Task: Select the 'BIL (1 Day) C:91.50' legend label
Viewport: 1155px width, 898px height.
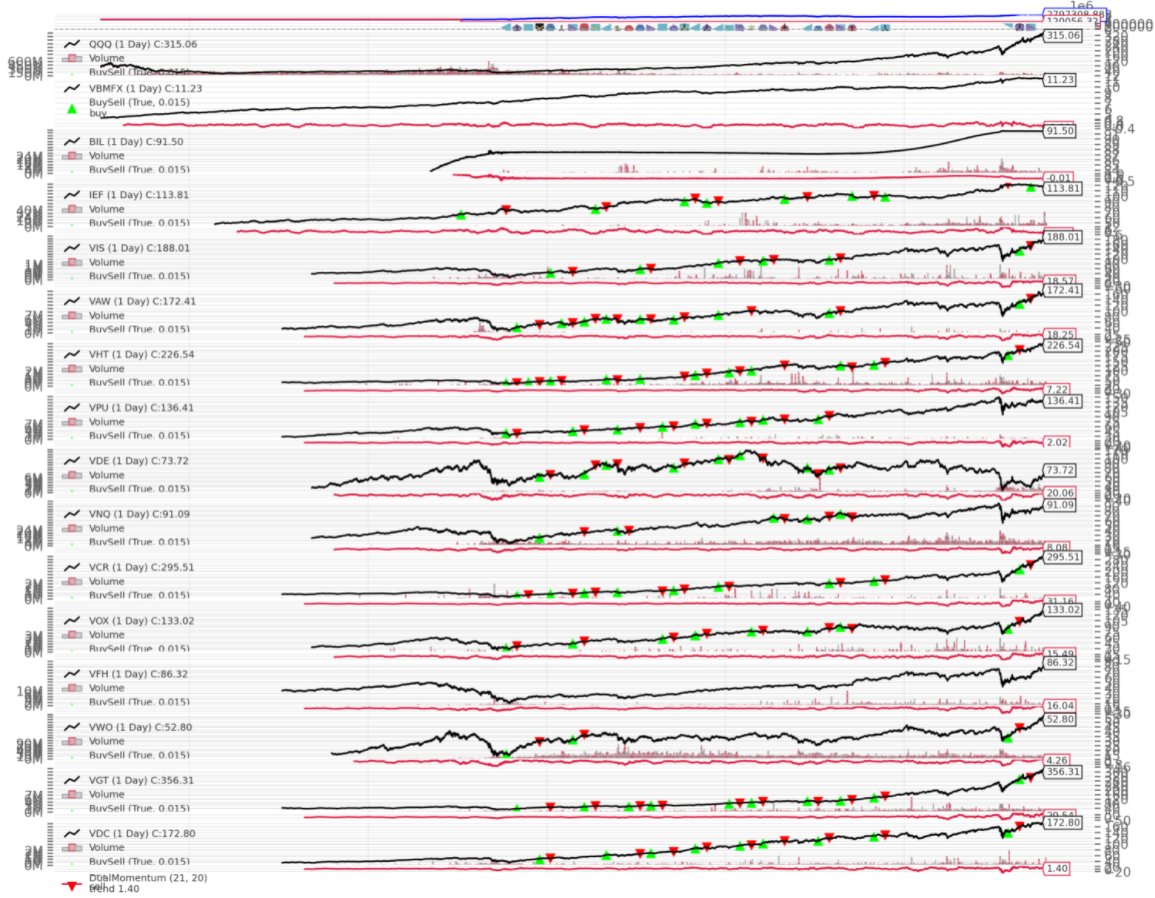Action: tap(136, 141)
